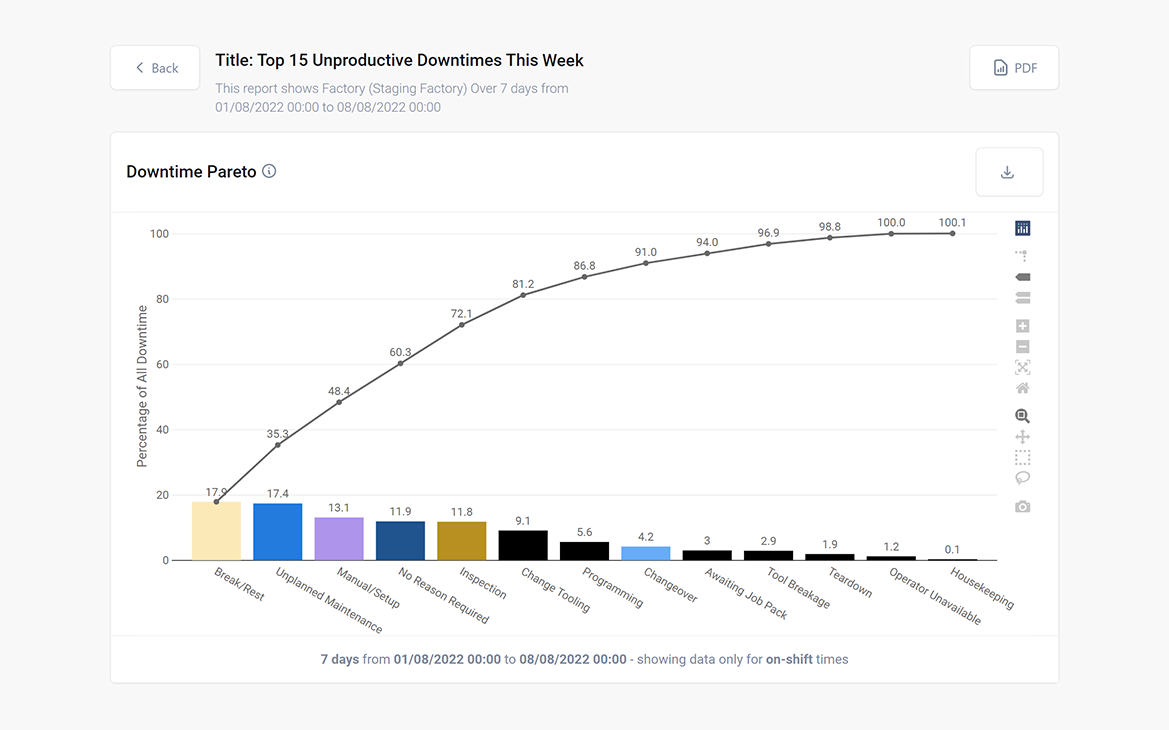
Task: Click the download button beside Downtime Pareto
Action: (1008, 172)
